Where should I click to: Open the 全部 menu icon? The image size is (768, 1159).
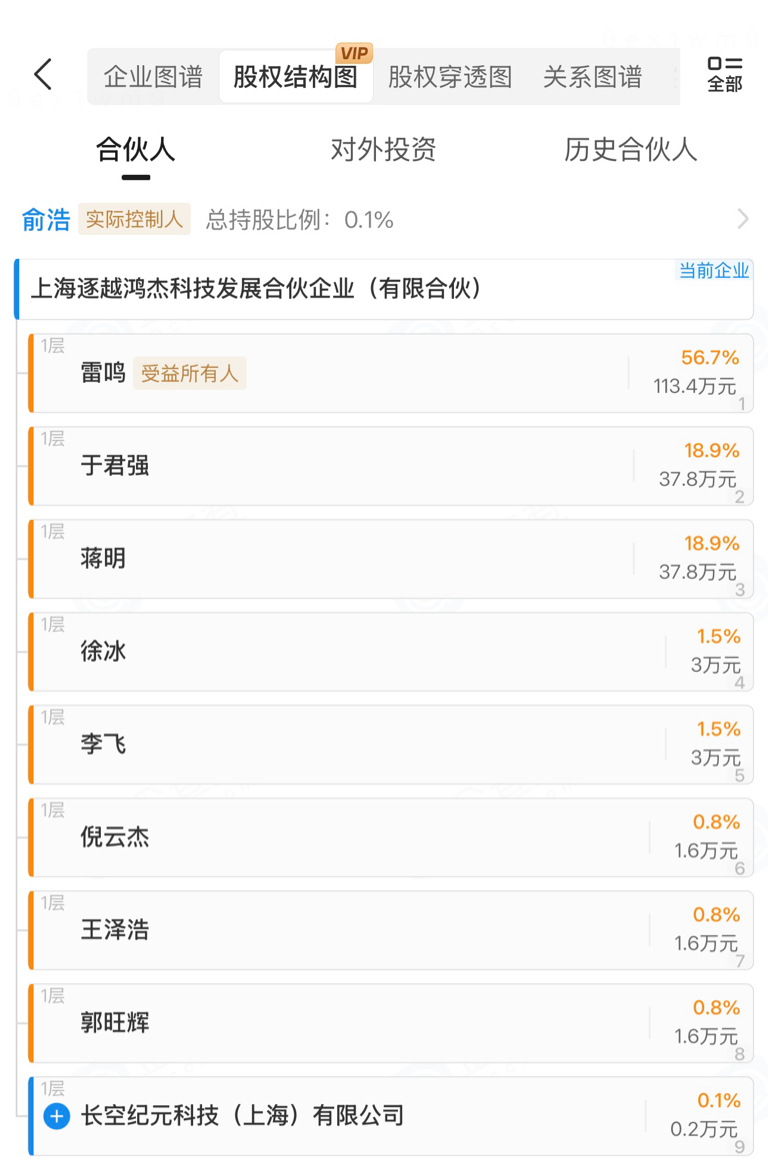click(724, 75)
